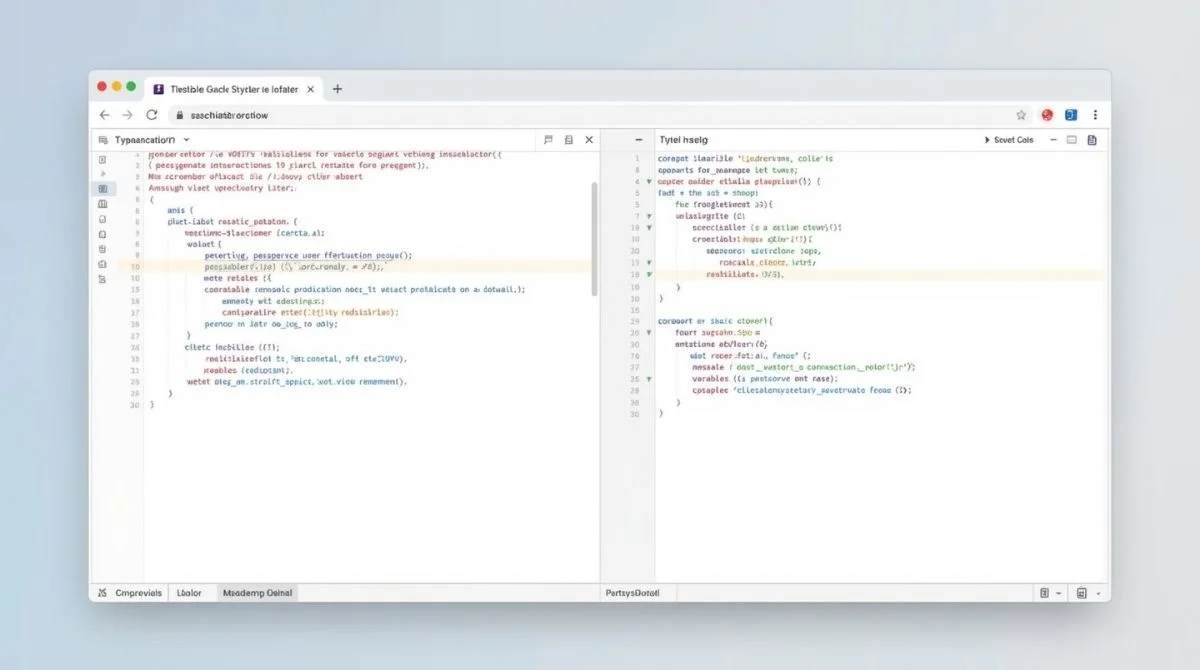Expand the Typaancation dropdown in left panel
1200x670 pixels.
(187, 140)
